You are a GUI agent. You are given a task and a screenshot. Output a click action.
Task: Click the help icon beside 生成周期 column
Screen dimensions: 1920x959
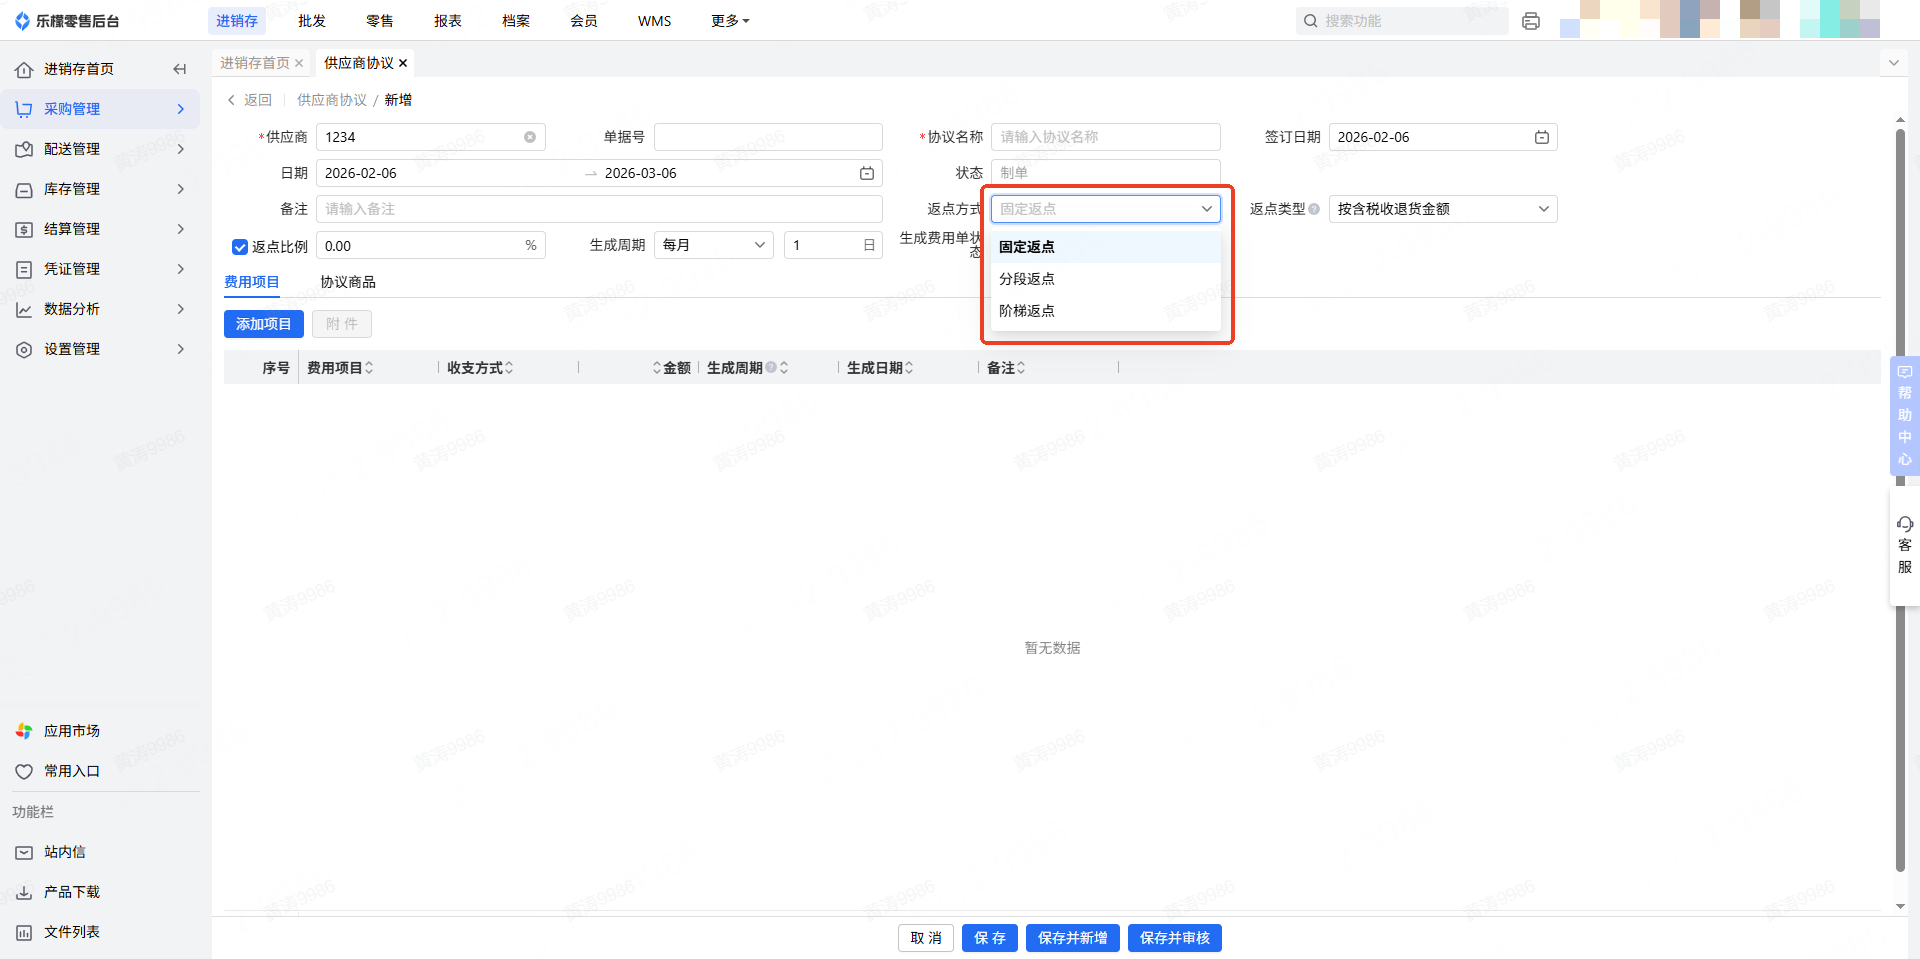pyautogui.click(x=771, y=368)
